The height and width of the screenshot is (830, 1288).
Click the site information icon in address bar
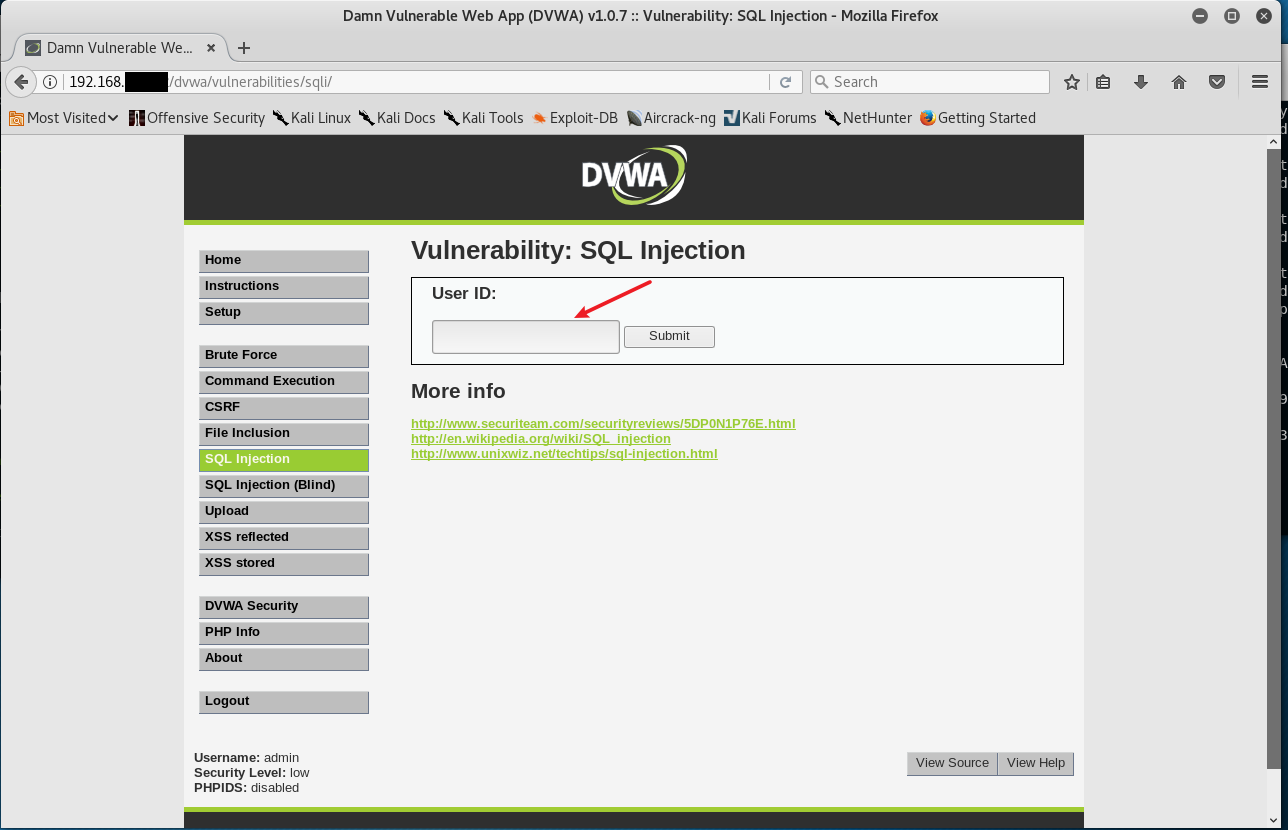50,82
